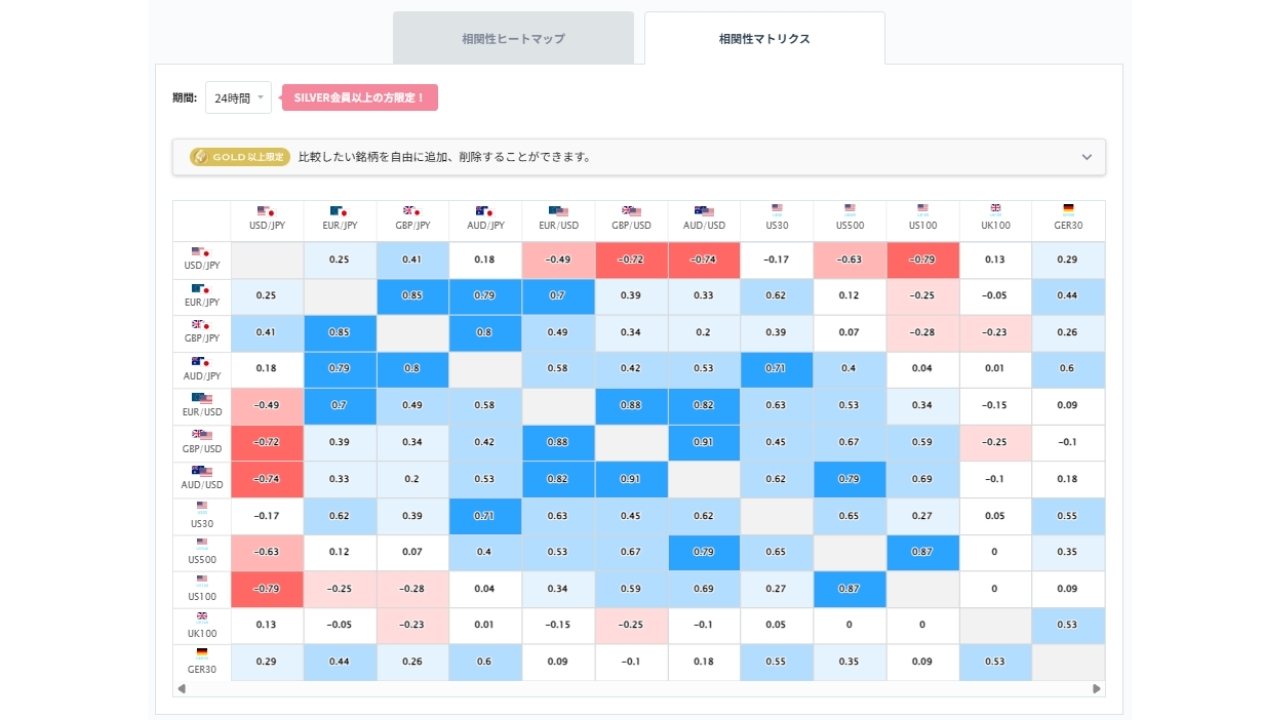Click the GBP/USD column header label
The width and height of the screenshot is (1280, 720).
[631, 226]
